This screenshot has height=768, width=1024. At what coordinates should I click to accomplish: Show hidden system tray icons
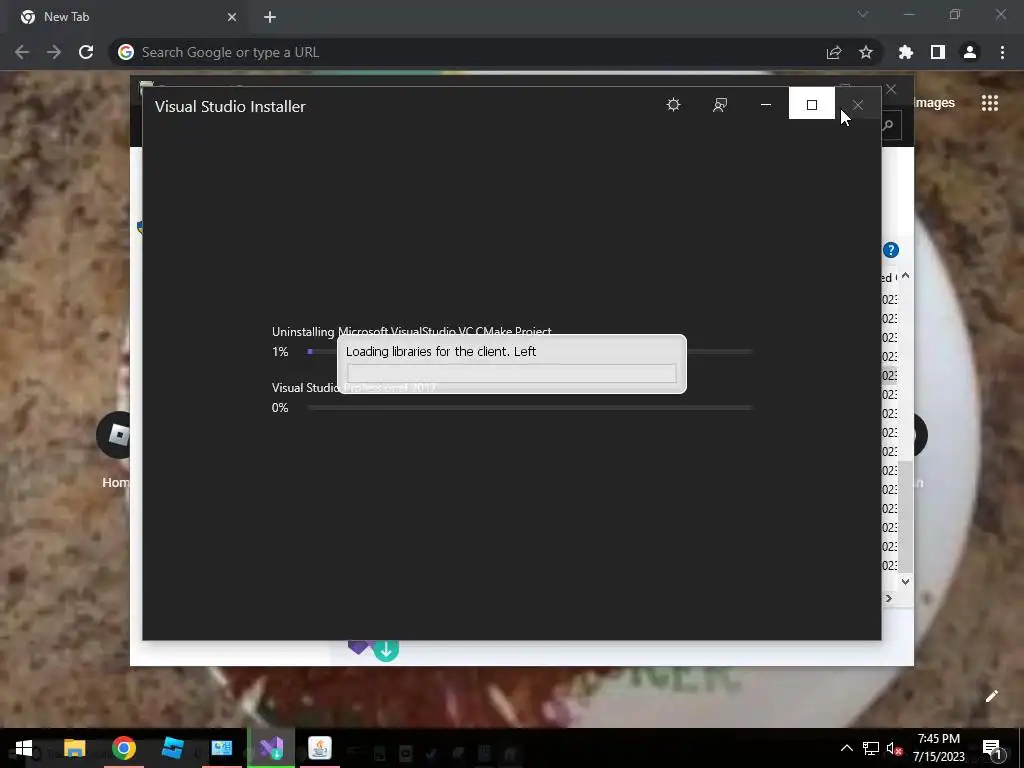[846, 748]
